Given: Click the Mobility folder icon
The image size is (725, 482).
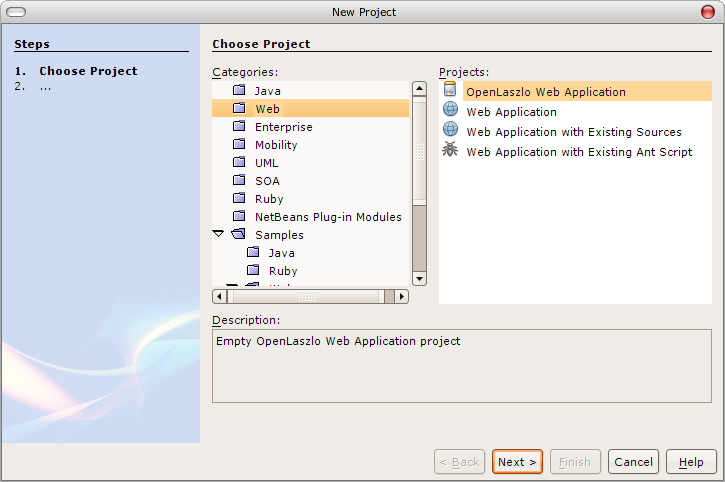Looking at the screenshot, I should click(x=239, y=144).
